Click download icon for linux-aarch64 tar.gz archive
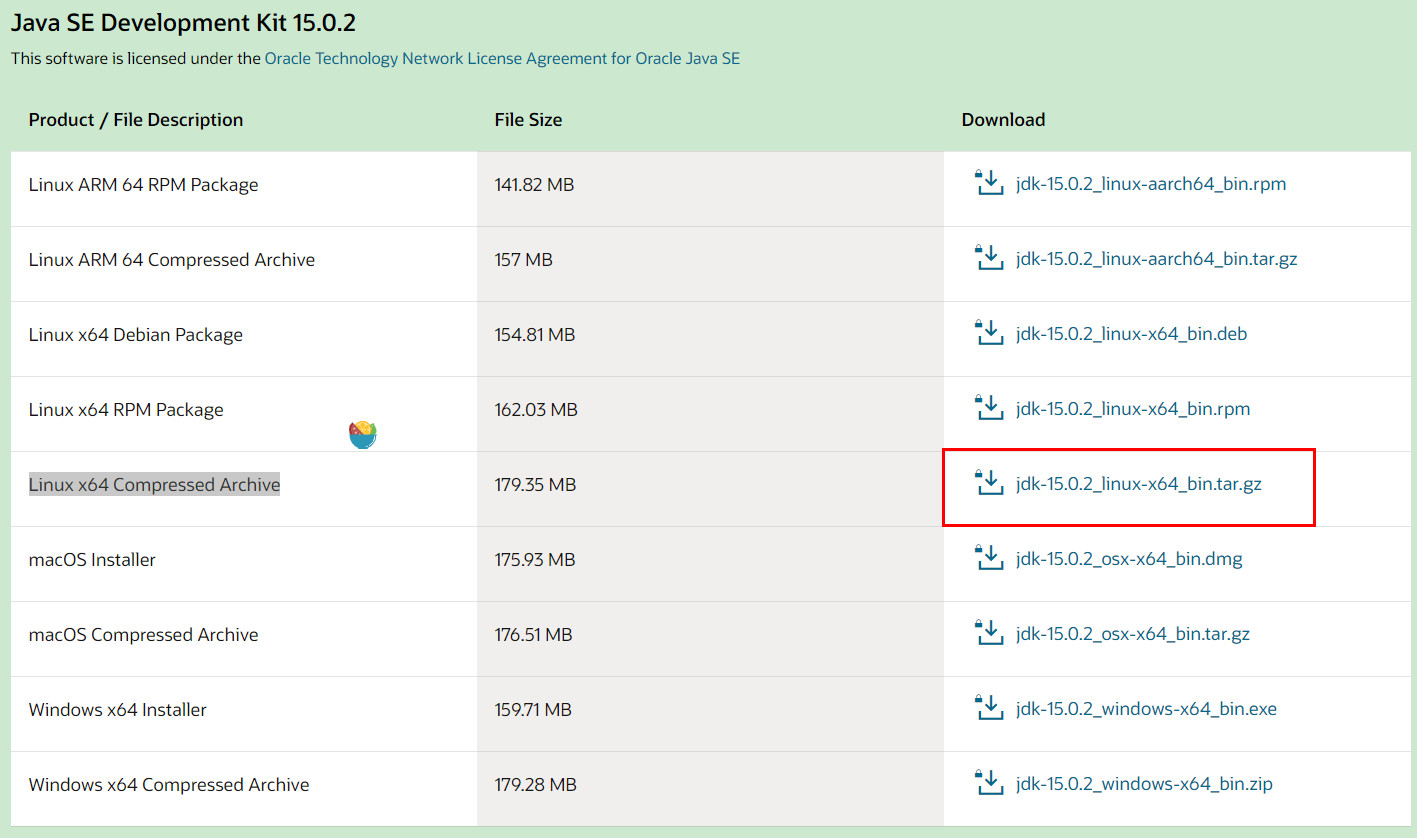The image size is (1417, 838). pos(988,258)
